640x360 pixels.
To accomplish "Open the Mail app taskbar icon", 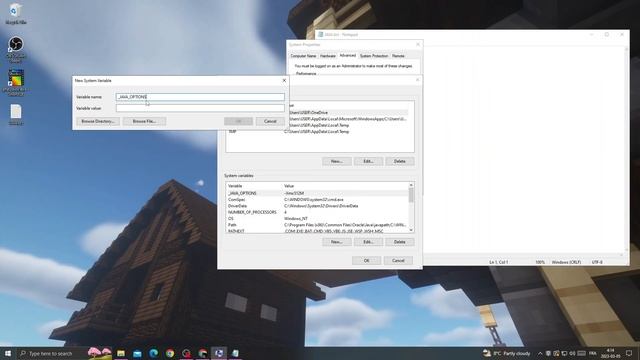I will click(x=137, y=353).
